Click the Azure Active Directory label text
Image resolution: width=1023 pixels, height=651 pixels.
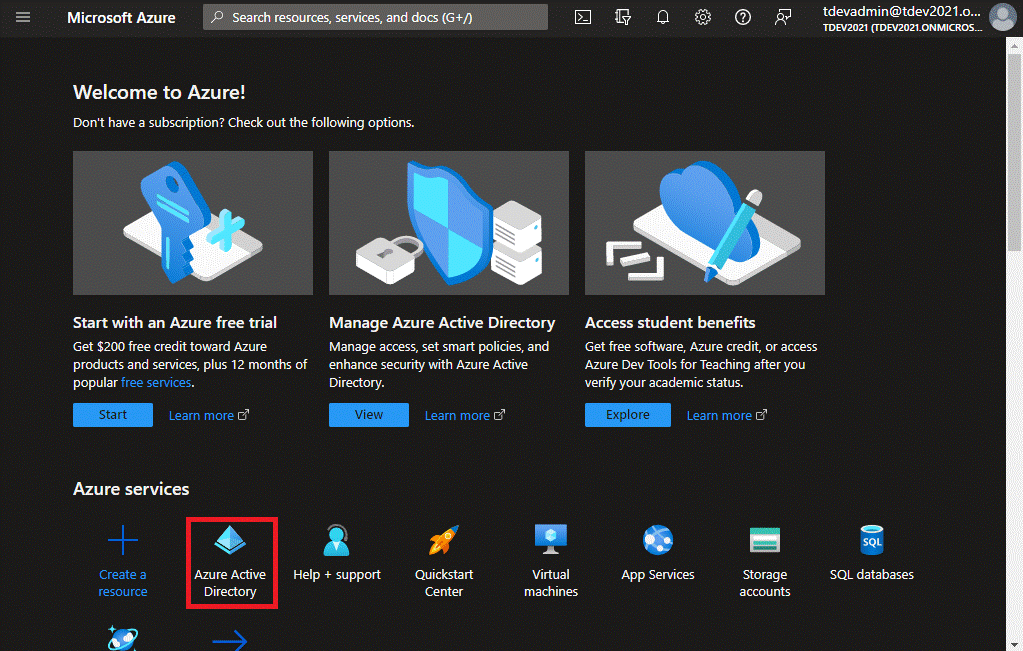pos(230,583)
